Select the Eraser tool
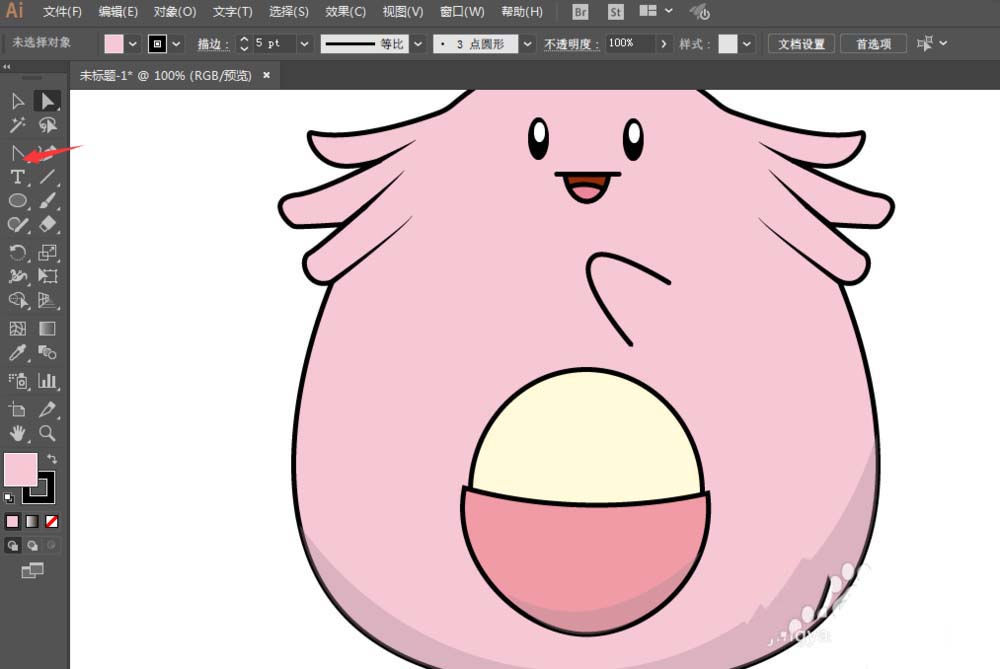The image size is (1000, 669). pyautogui.click(x=48, y=224)
